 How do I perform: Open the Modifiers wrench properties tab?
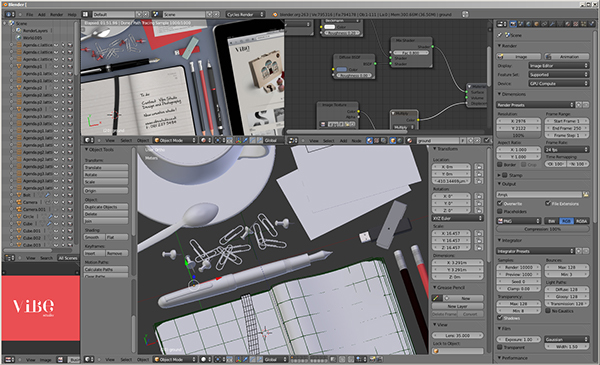(x=552, y=24)
